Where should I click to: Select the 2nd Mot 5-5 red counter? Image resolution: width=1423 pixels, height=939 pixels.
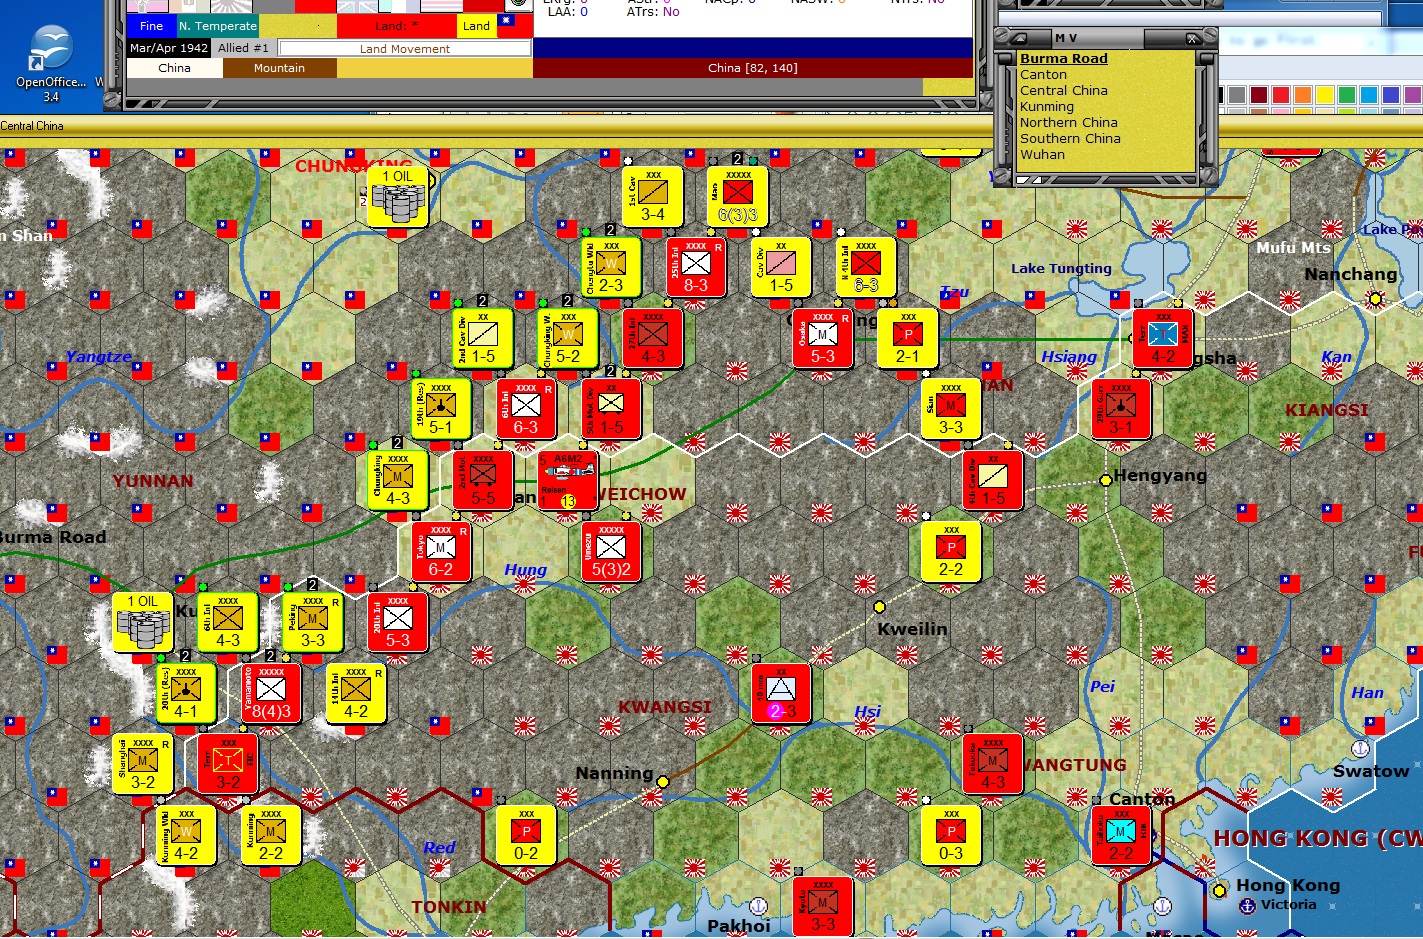click(483, 480)
